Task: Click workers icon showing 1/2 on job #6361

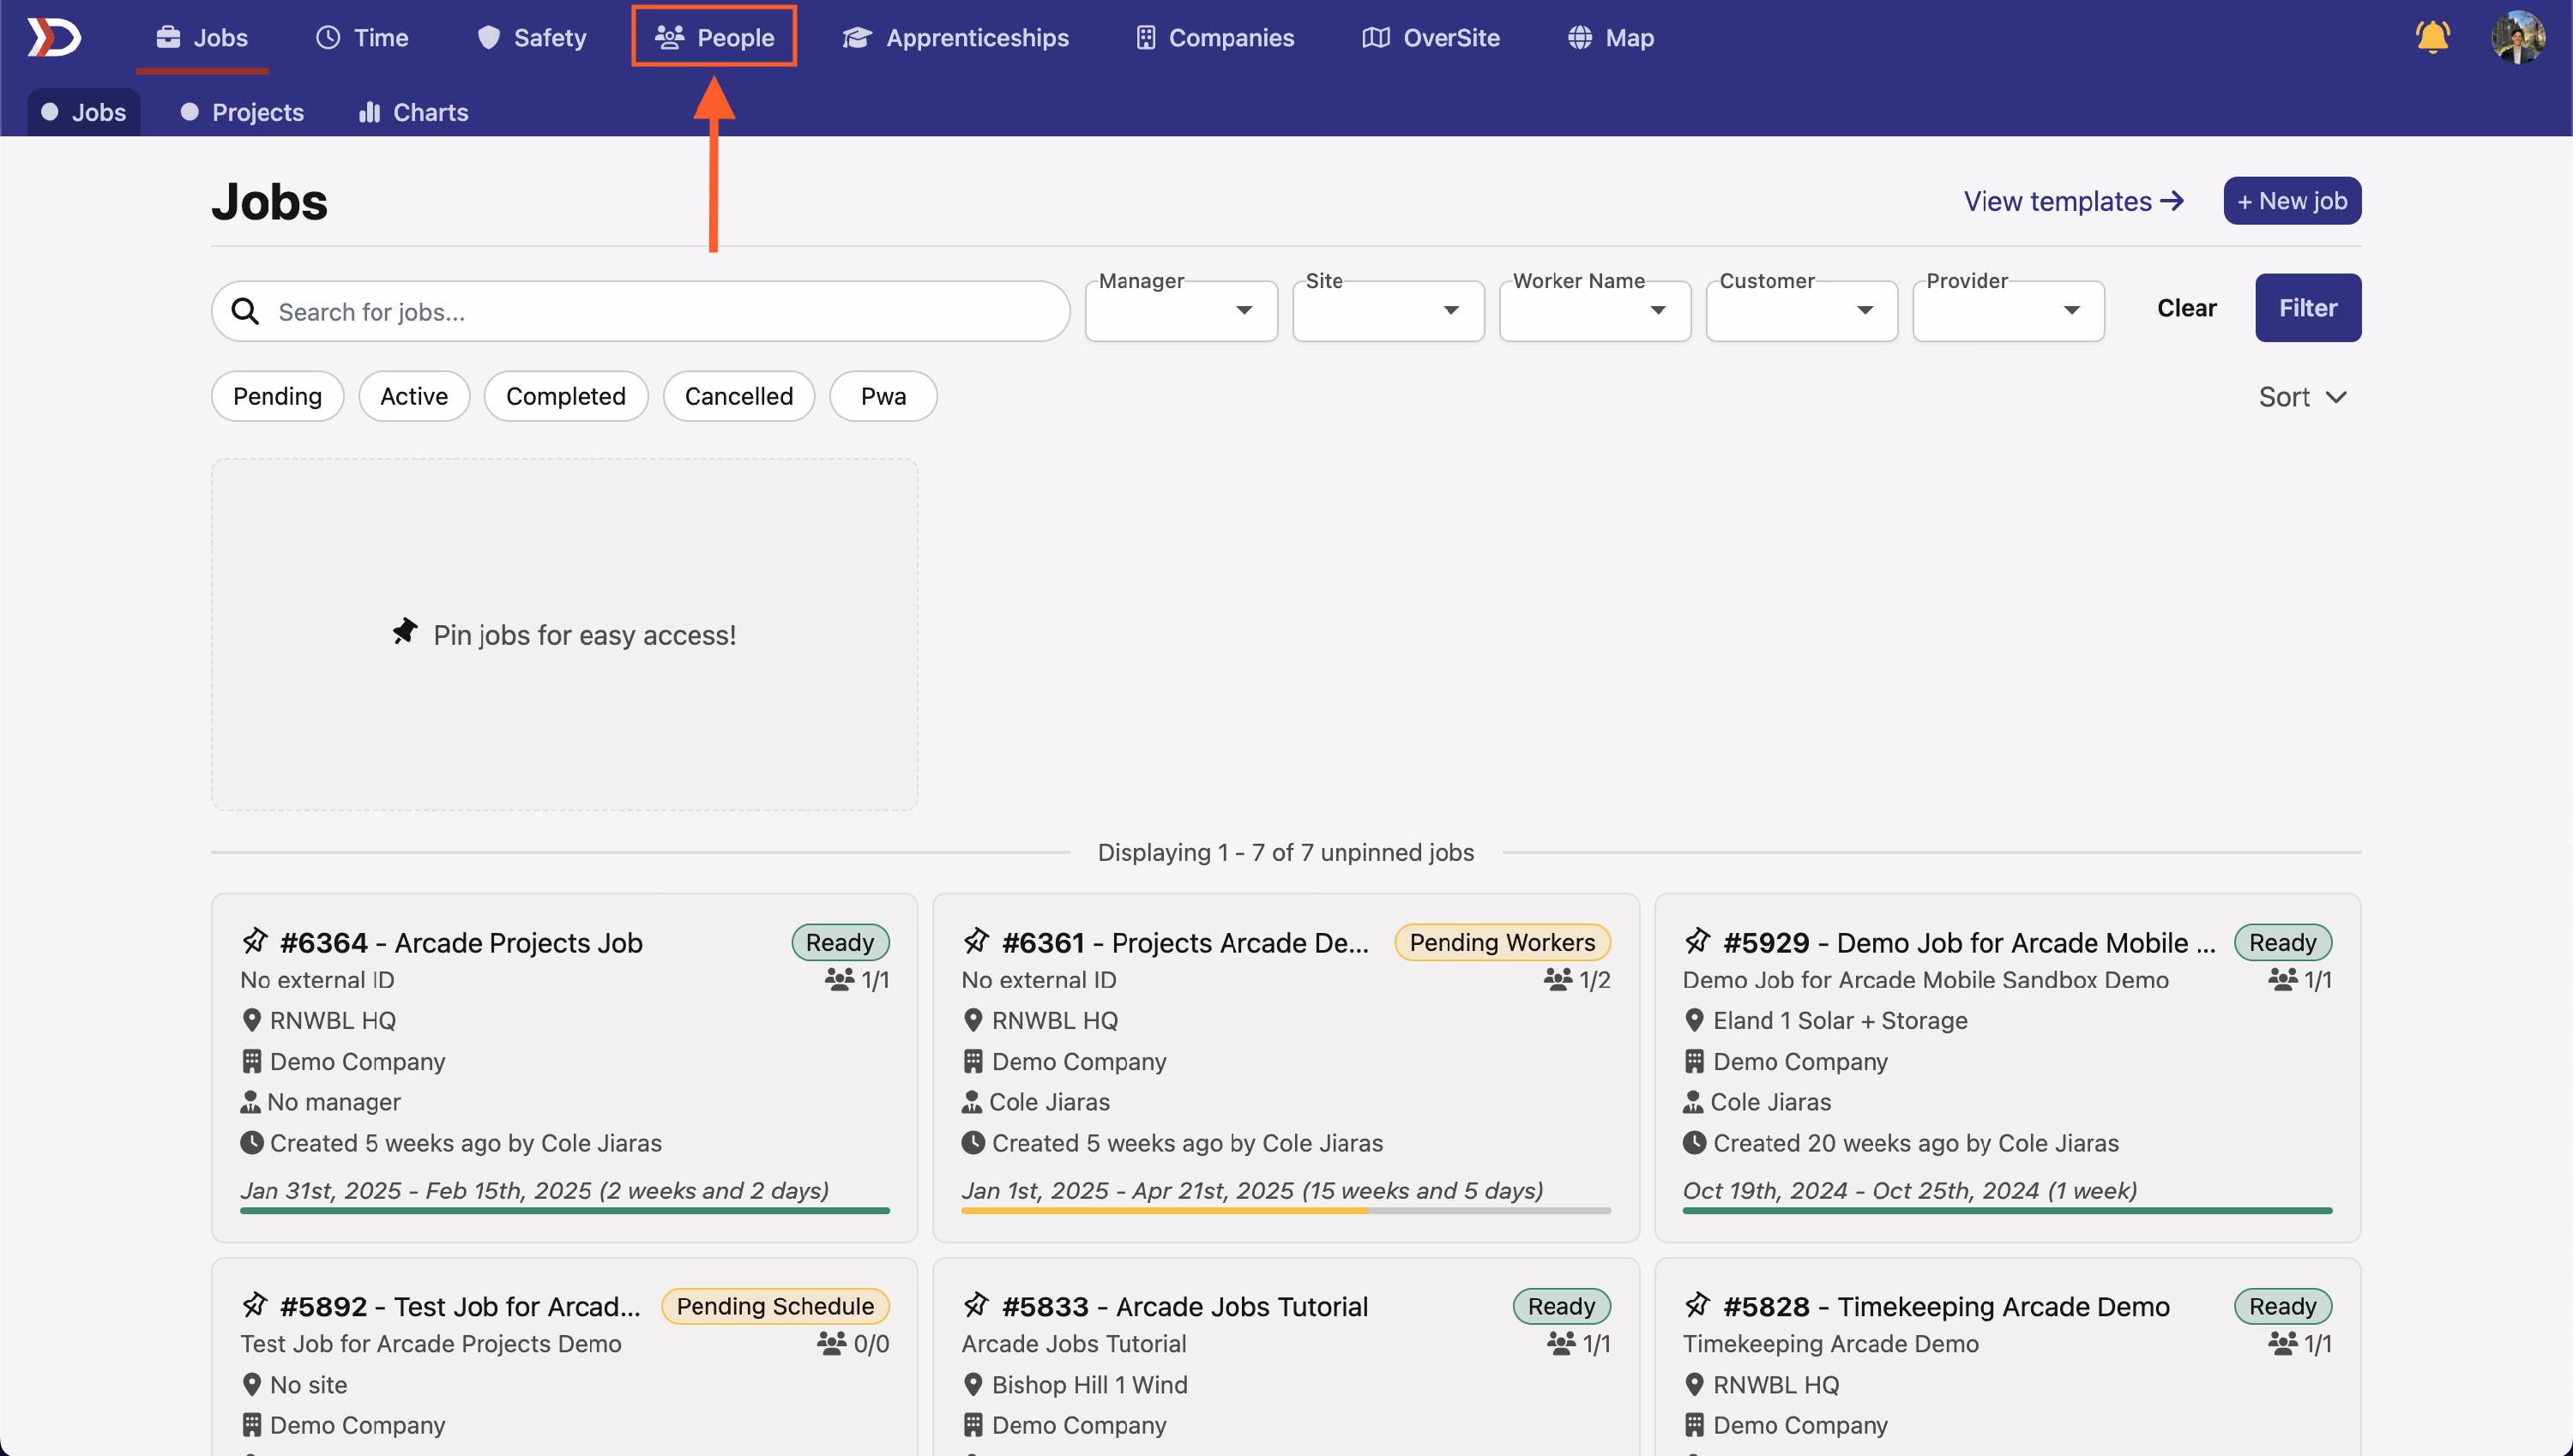Action: (x=1557, y=979)
